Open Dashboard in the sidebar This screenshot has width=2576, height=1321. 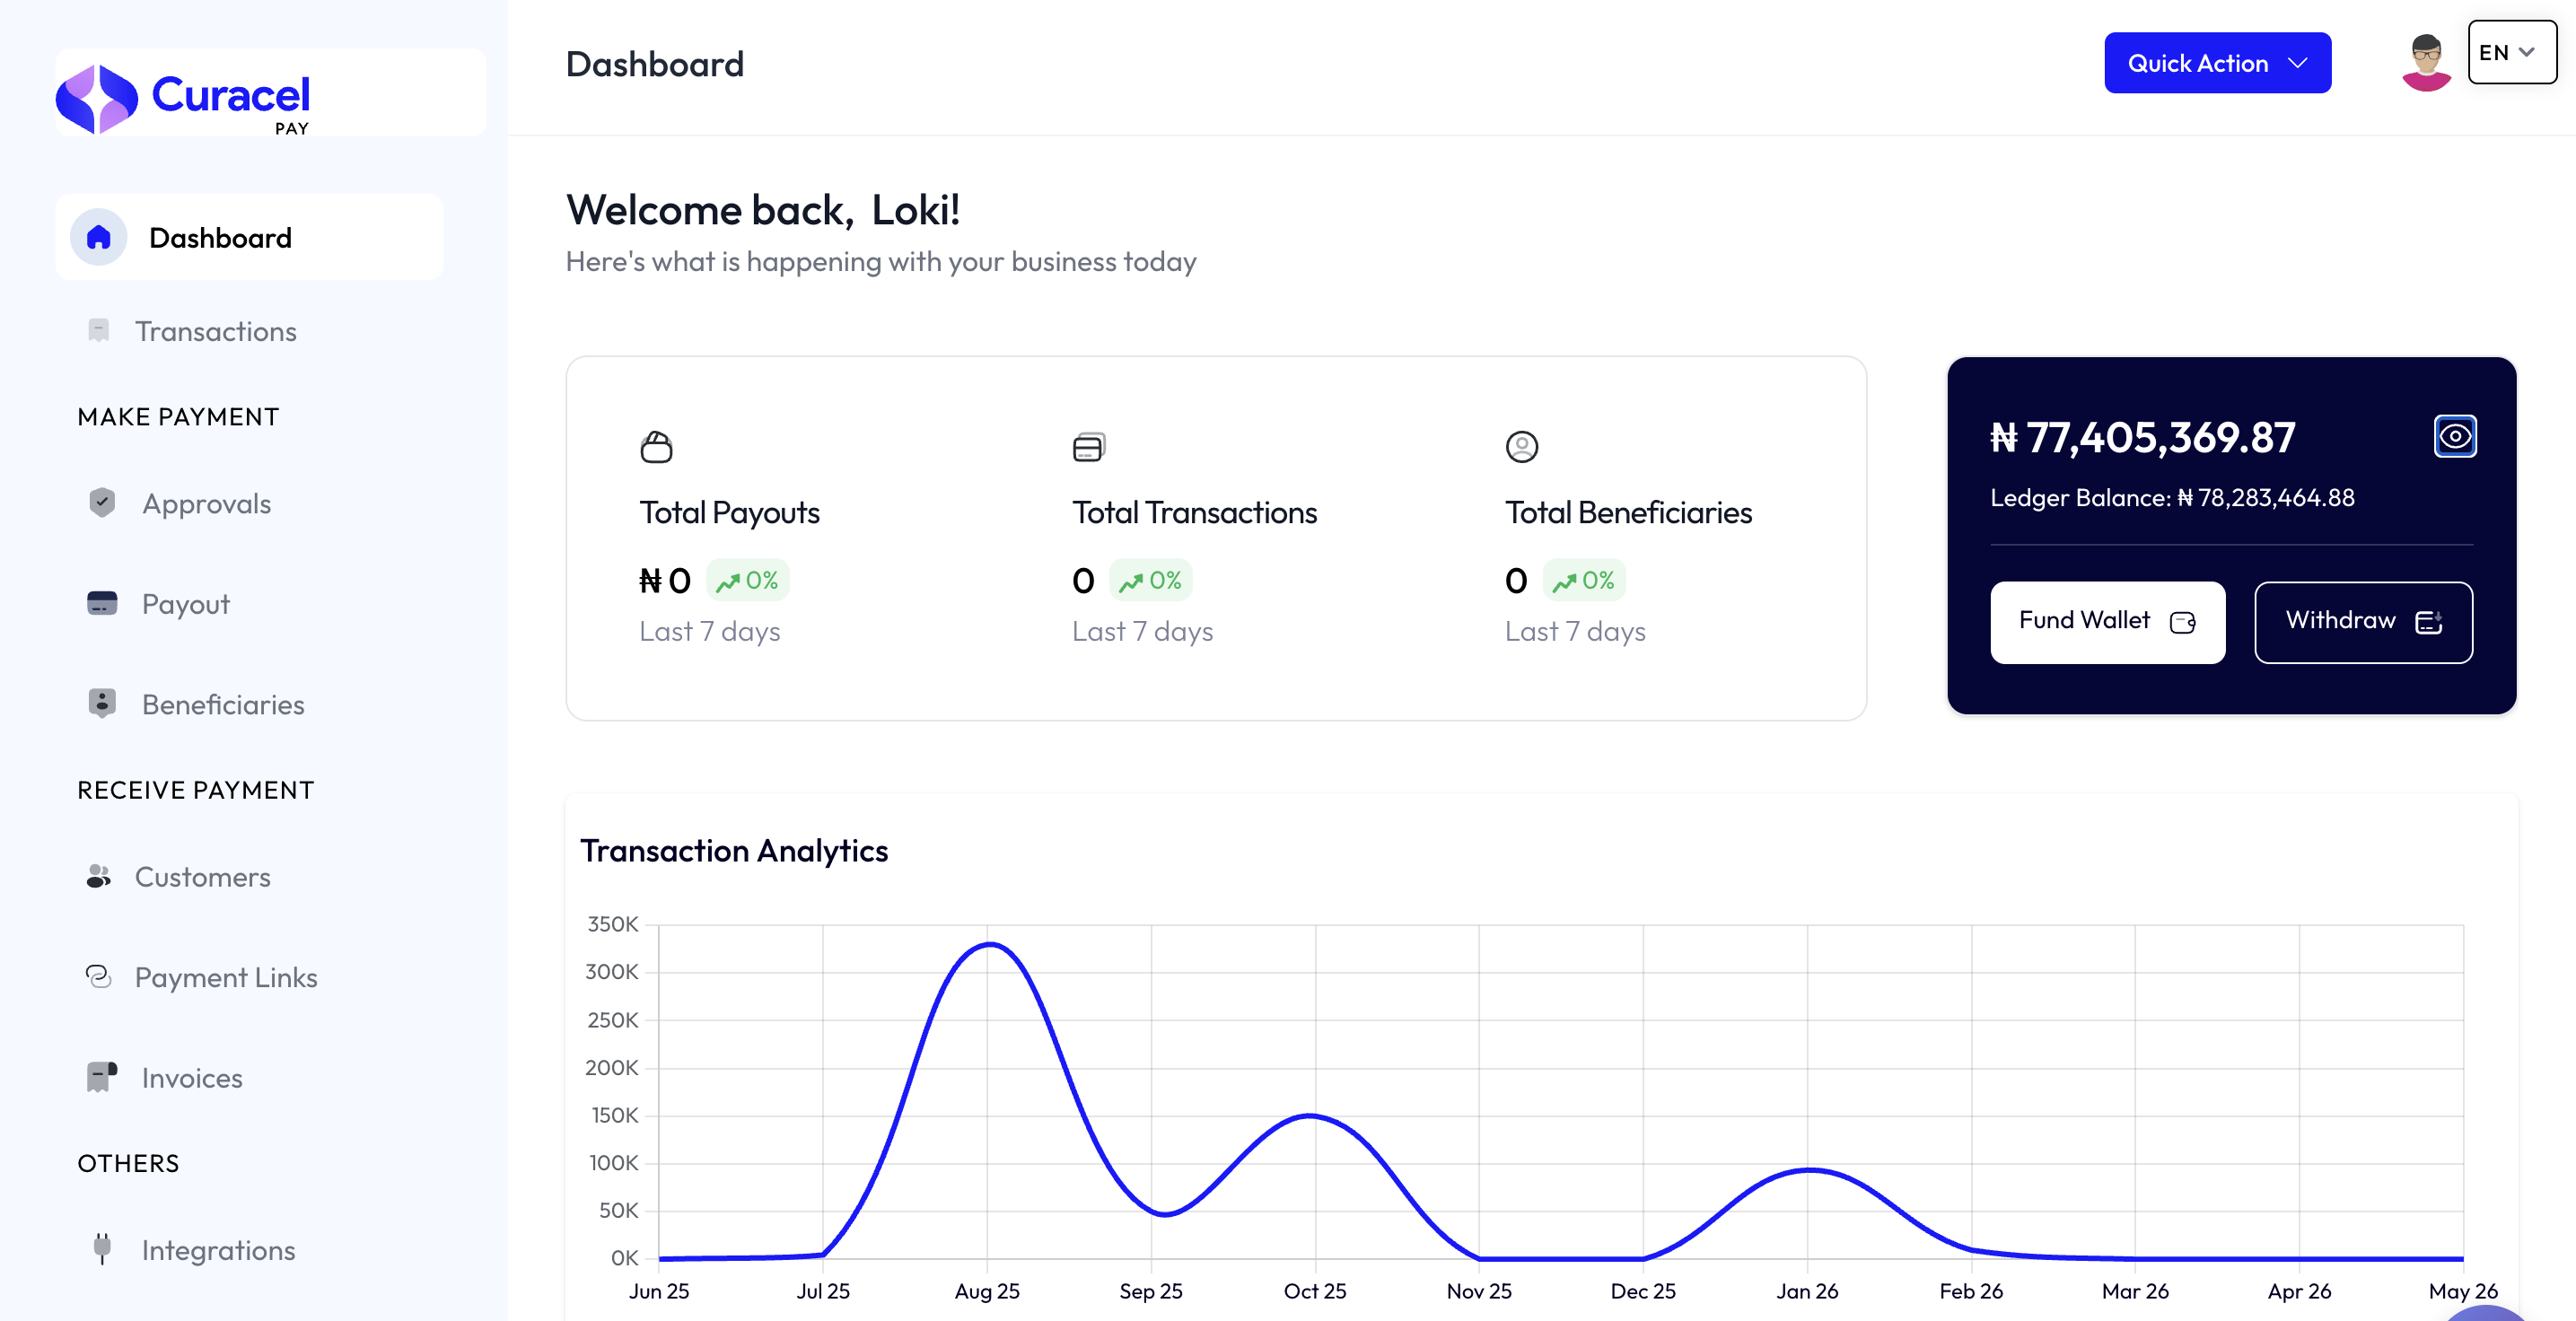tap(249, 238)
